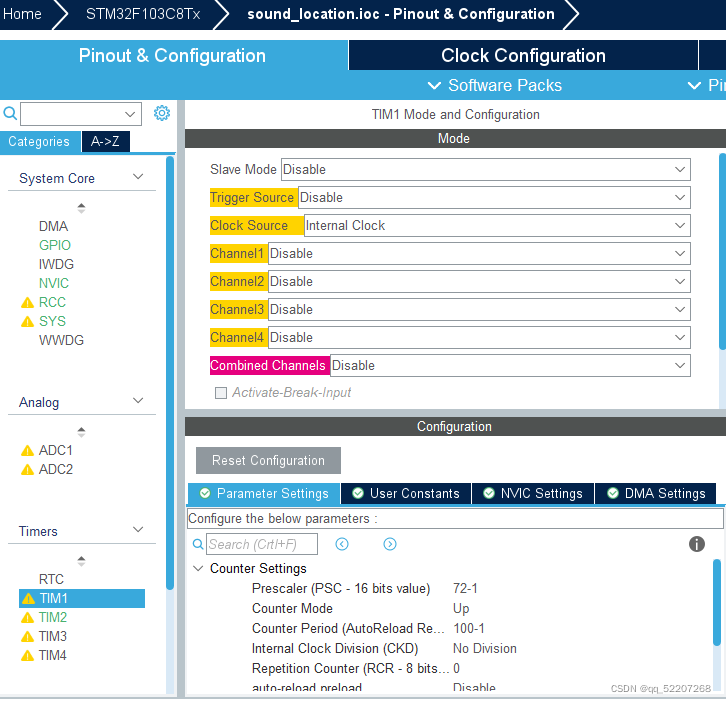
Task: Open the Parameter Settings tab
Action: tap(264, 494)
